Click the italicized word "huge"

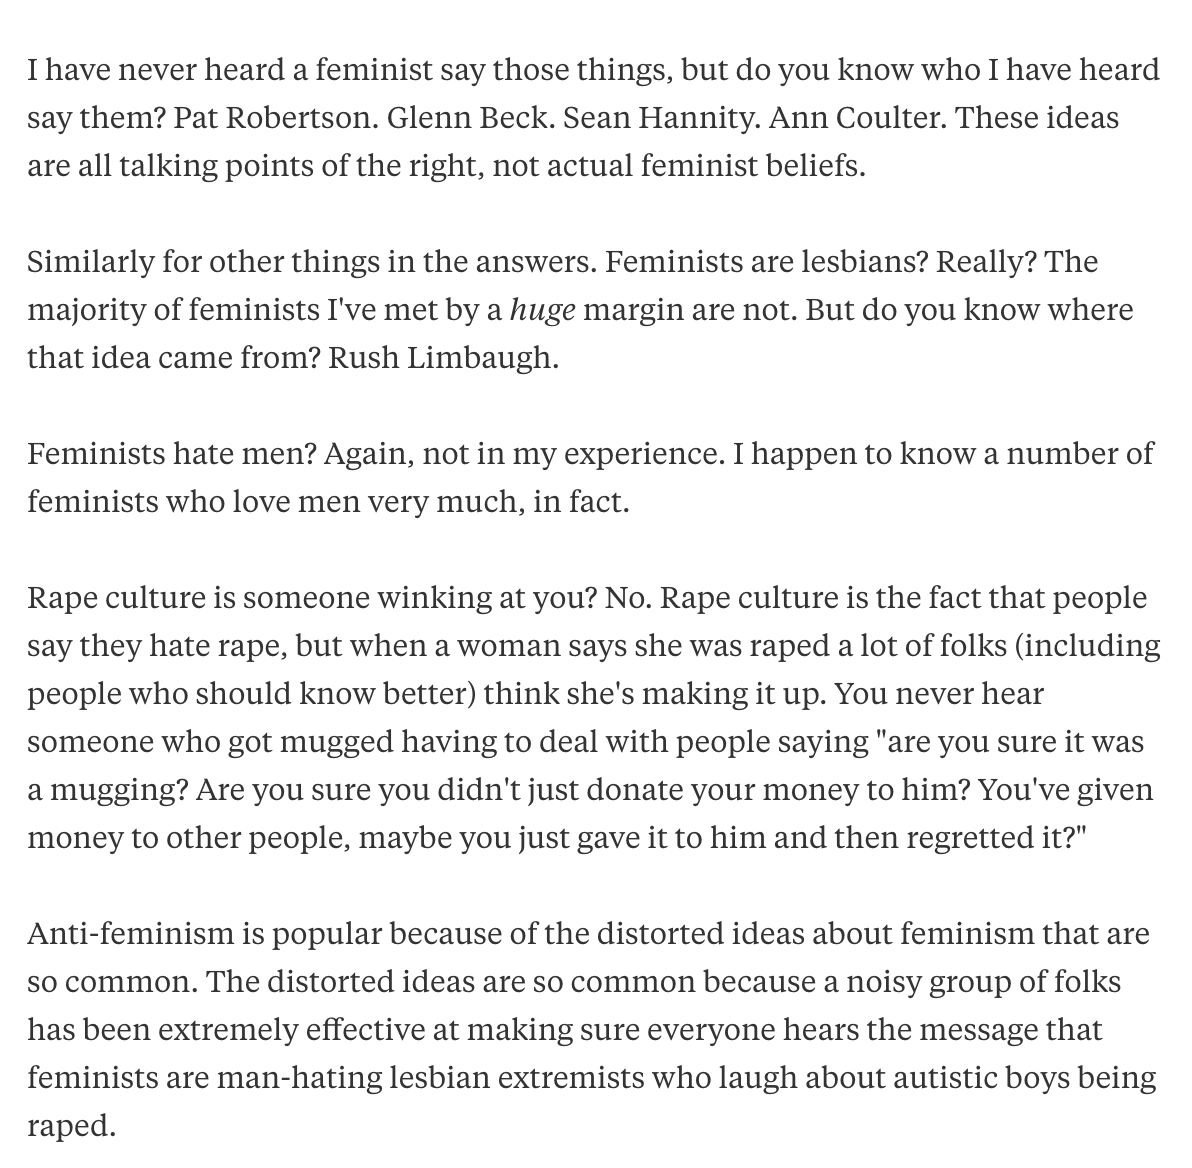(542, 310)
